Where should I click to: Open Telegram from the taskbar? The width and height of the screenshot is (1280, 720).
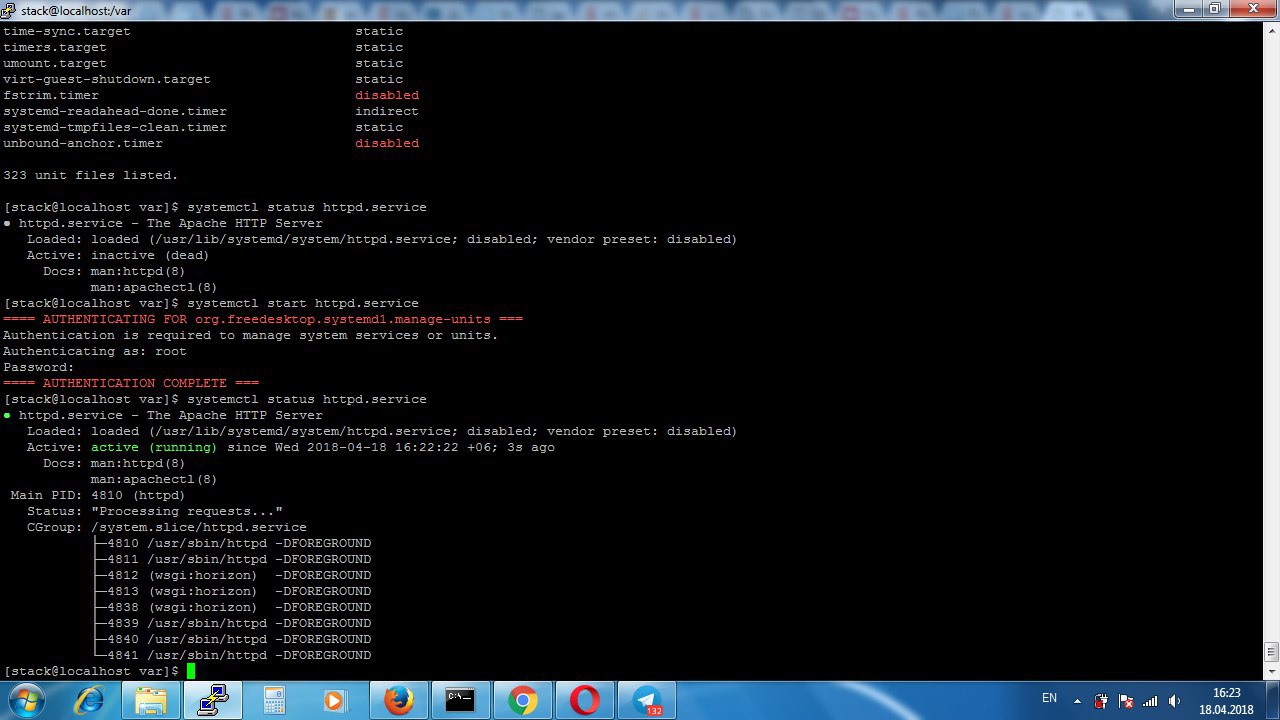[x=647, y=700]
